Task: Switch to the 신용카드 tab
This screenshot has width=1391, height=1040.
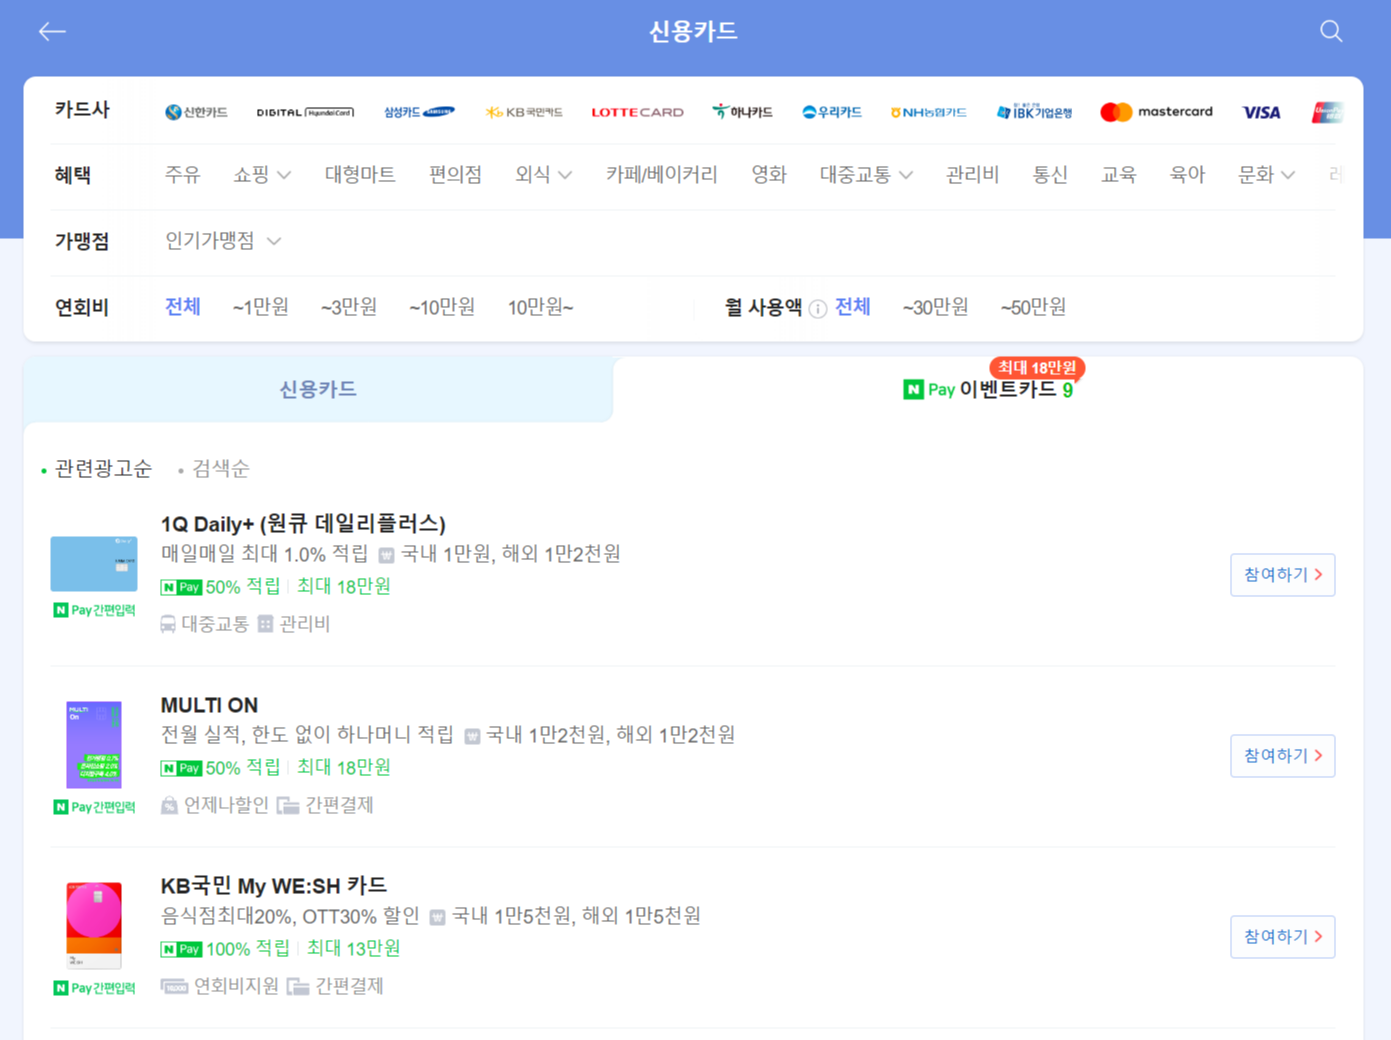Action: coord(318,389)
